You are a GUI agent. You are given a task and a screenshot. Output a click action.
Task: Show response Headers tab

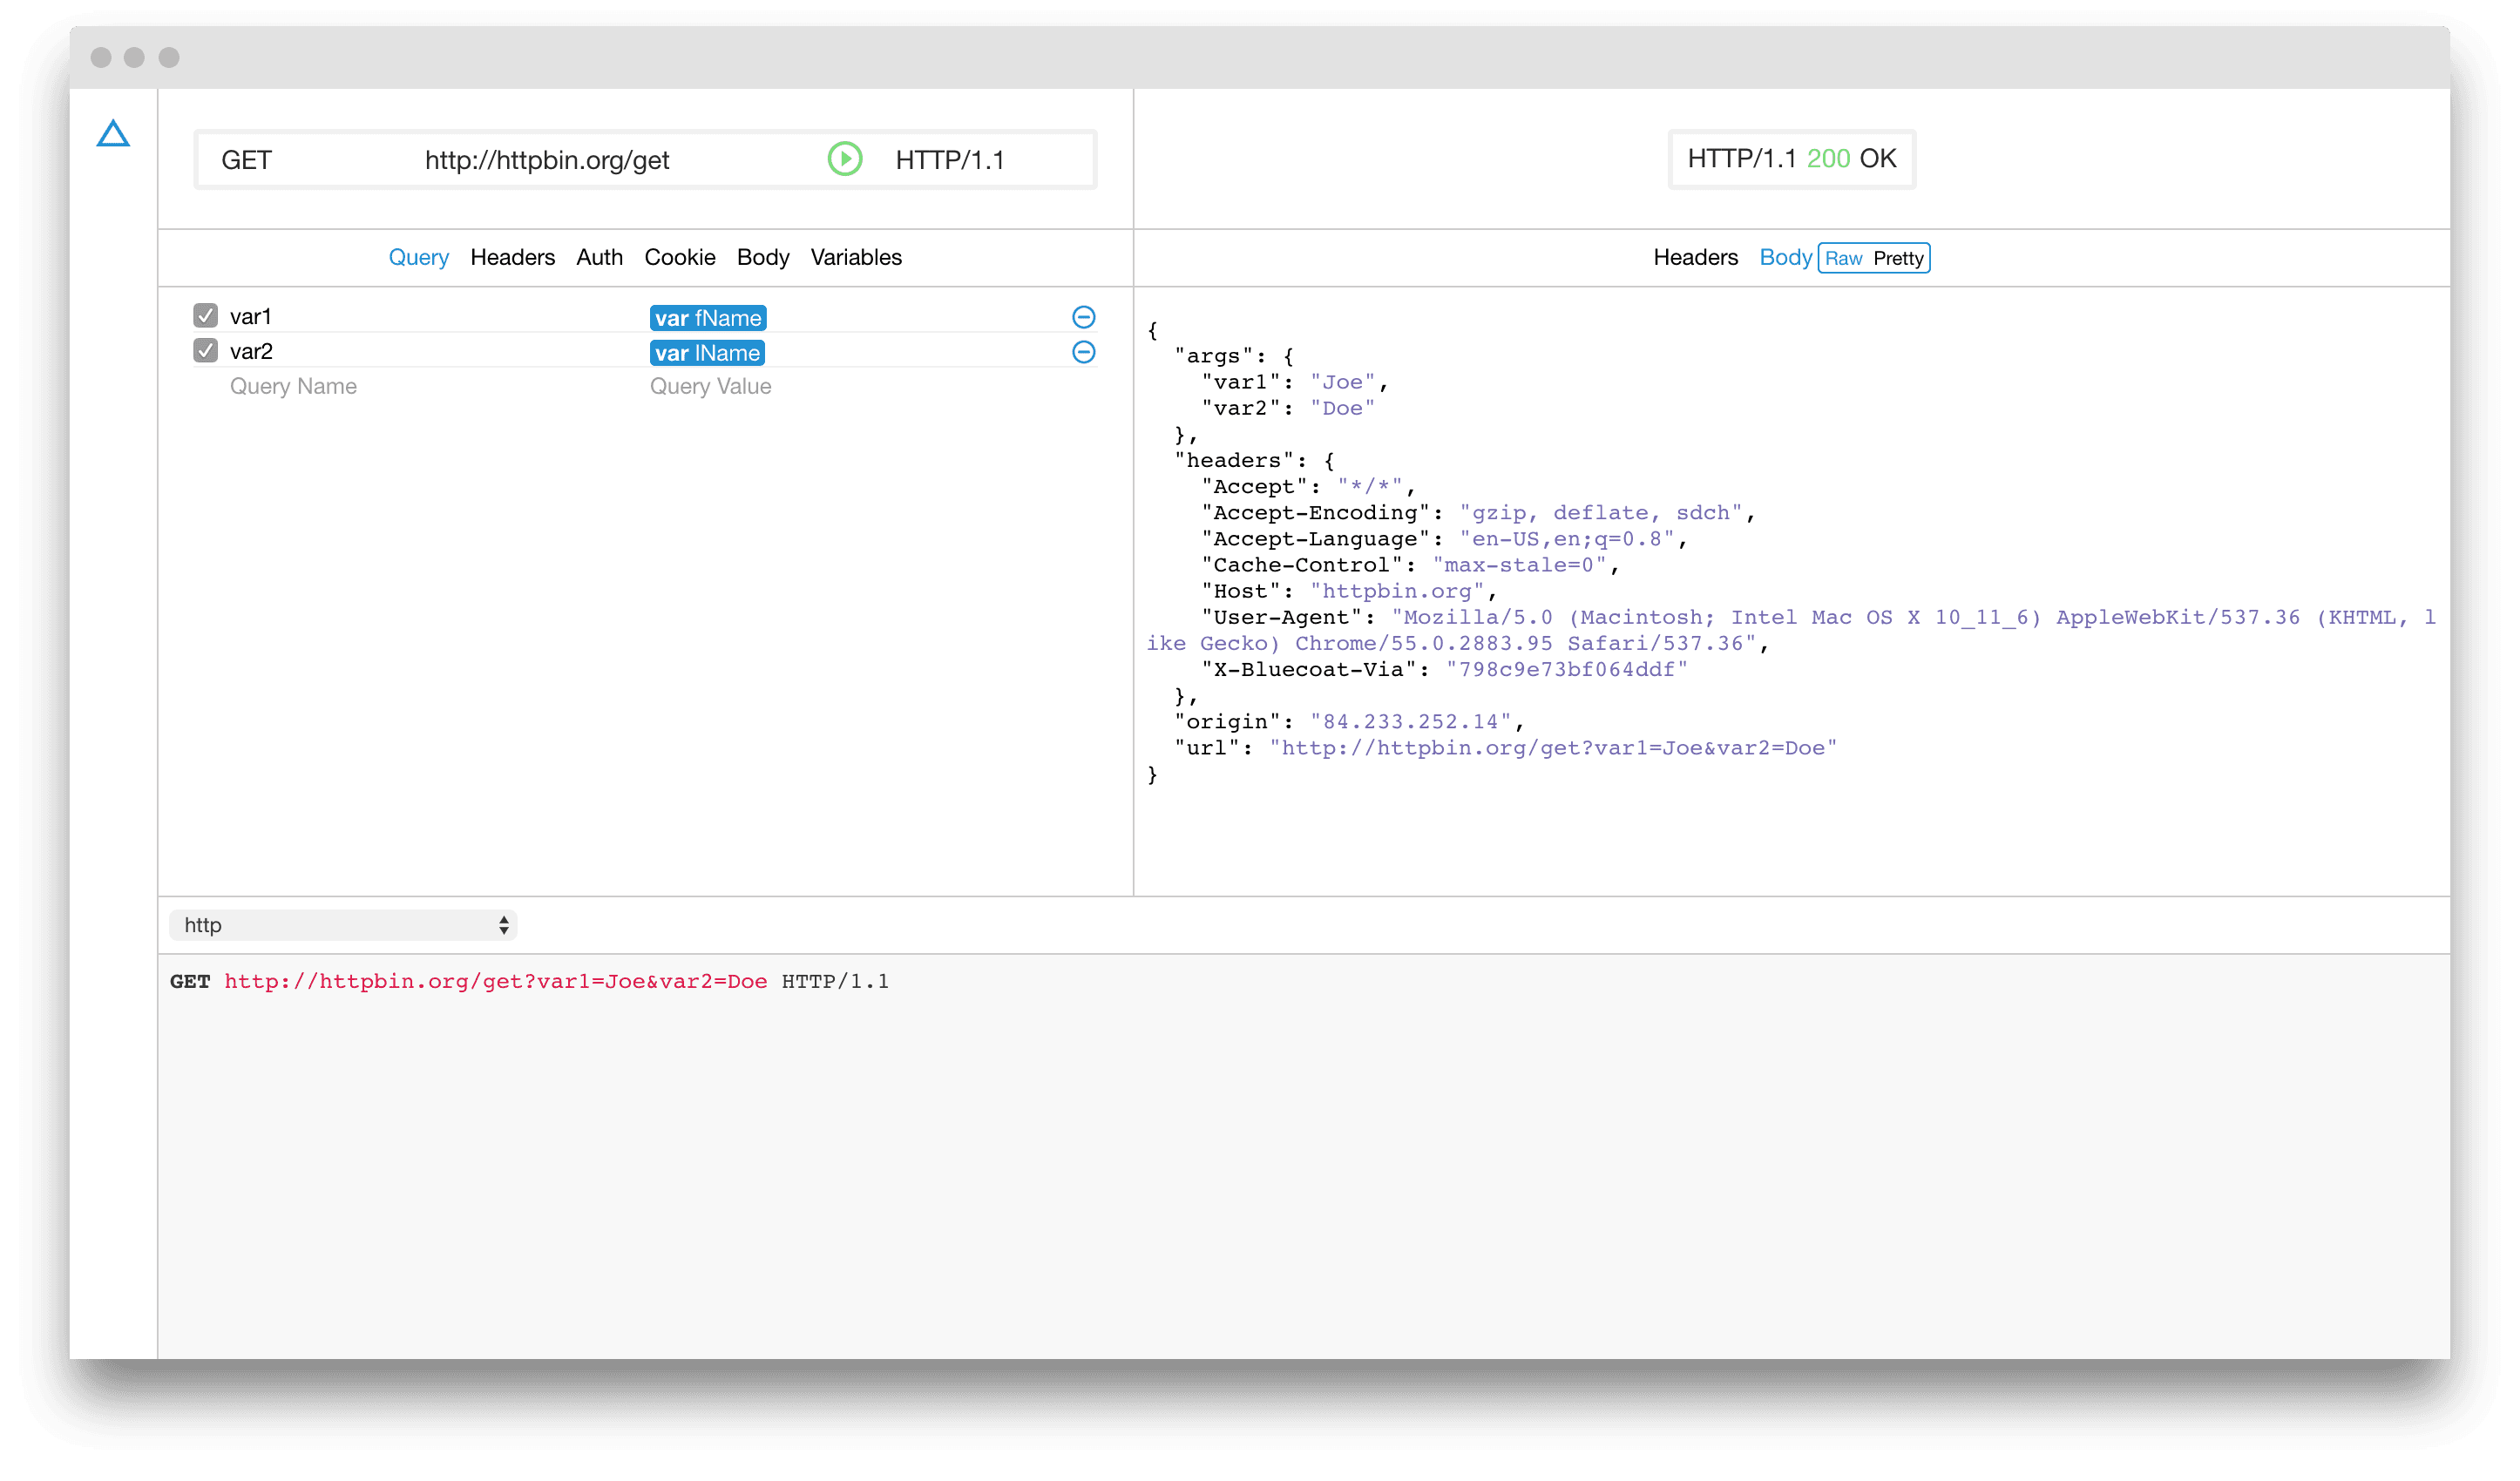[x=1695, y=257]
